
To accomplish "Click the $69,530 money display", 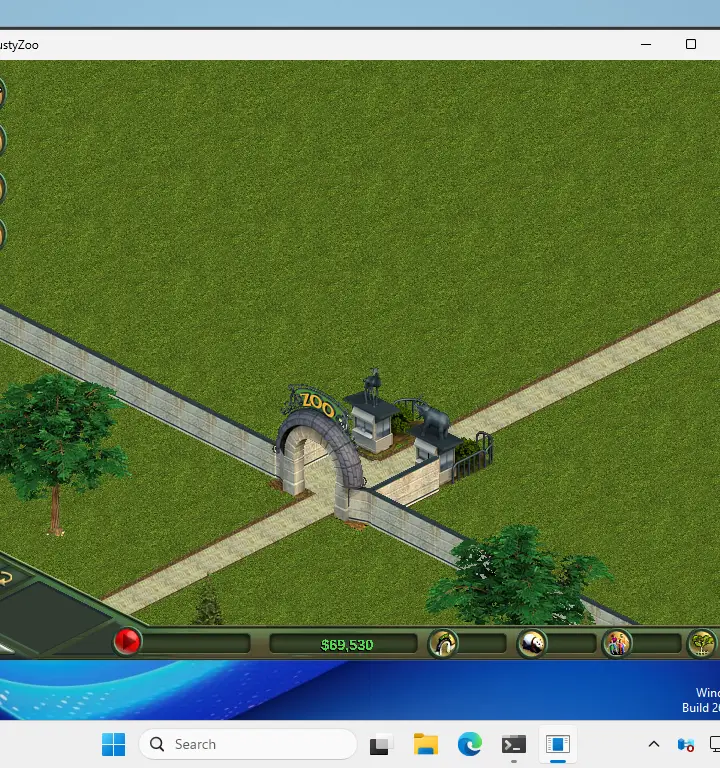I will click(x=346, y=645).
